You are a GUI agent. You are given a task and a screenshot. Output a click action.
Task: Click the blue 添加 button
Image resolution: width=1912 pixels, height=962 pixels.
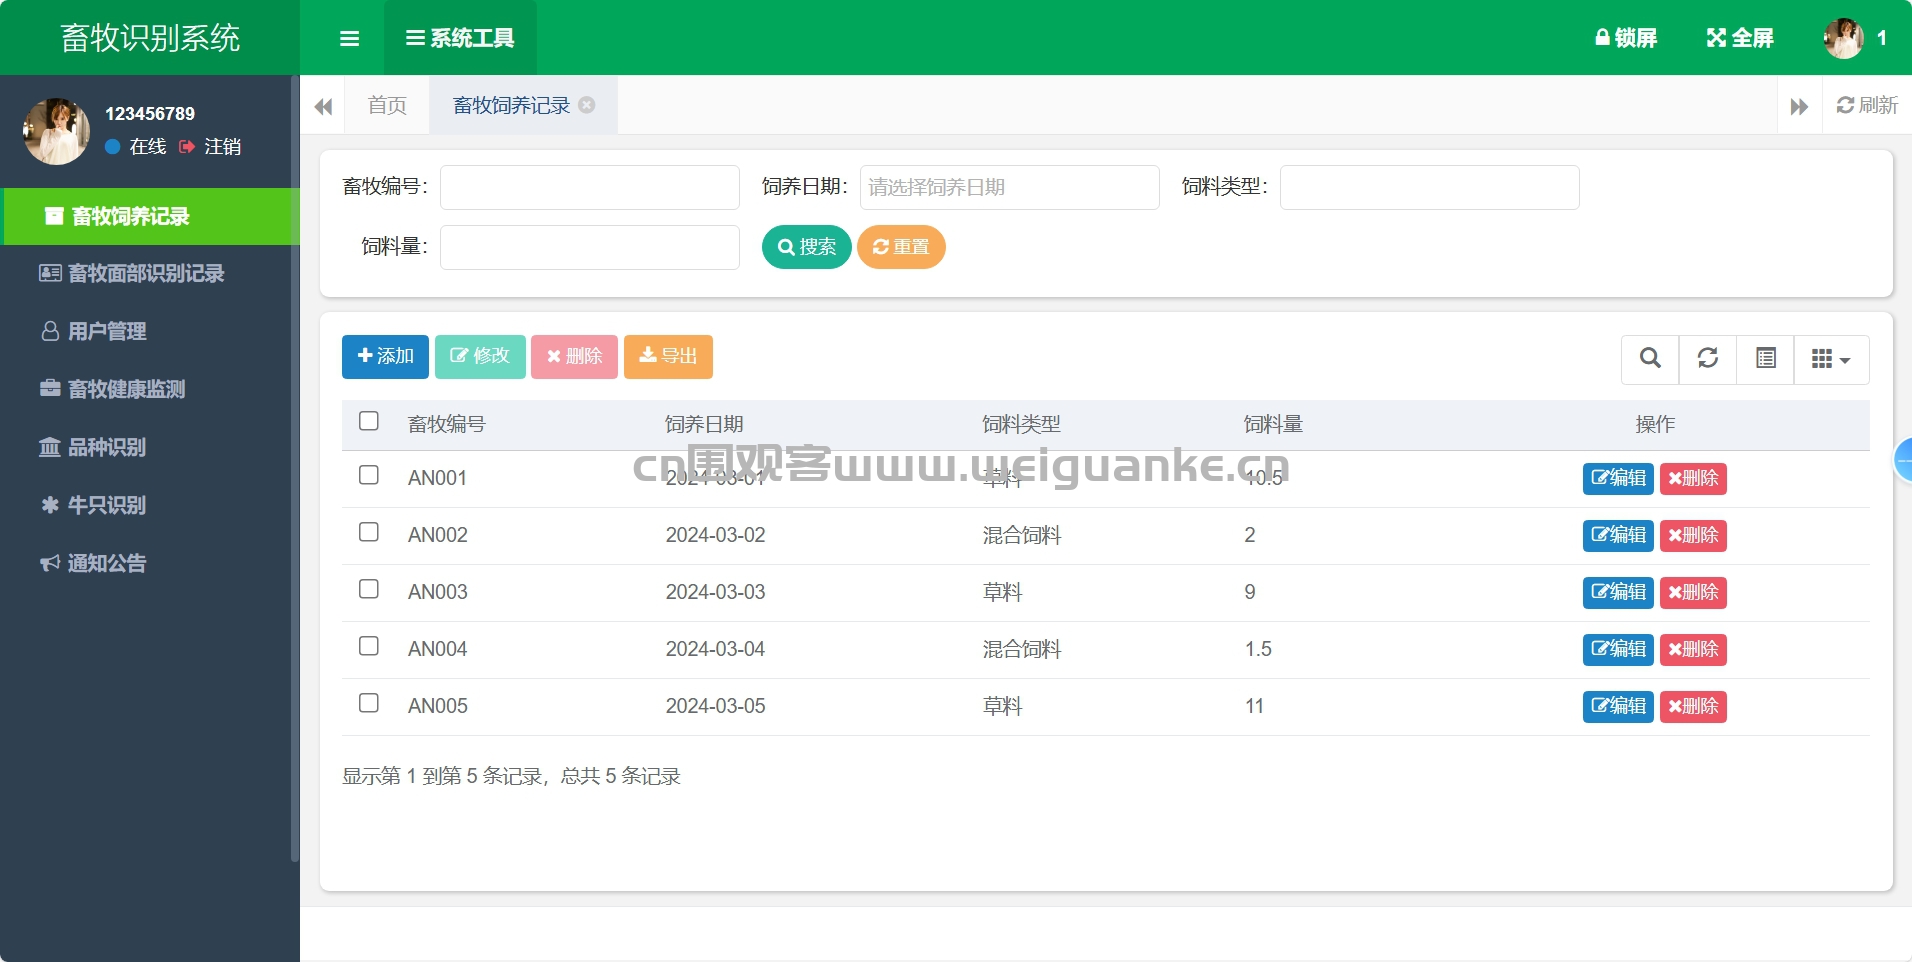click(385, 357)
